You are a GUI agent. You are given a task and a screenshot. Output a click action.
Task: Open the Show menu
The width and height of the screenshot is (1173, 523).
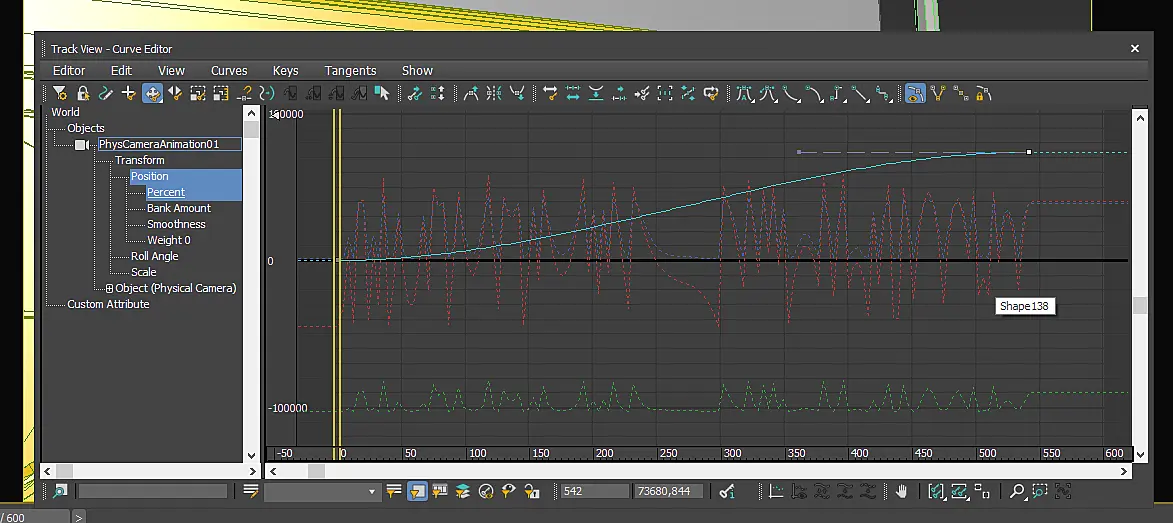[x=417, y=70]
